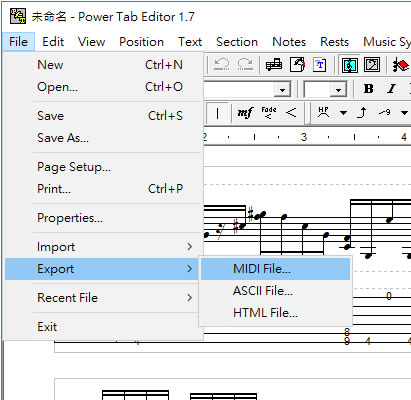Toggle Bold text formatting
The height and width of the screenshot is (400, 411).
(x=369, y=89)
